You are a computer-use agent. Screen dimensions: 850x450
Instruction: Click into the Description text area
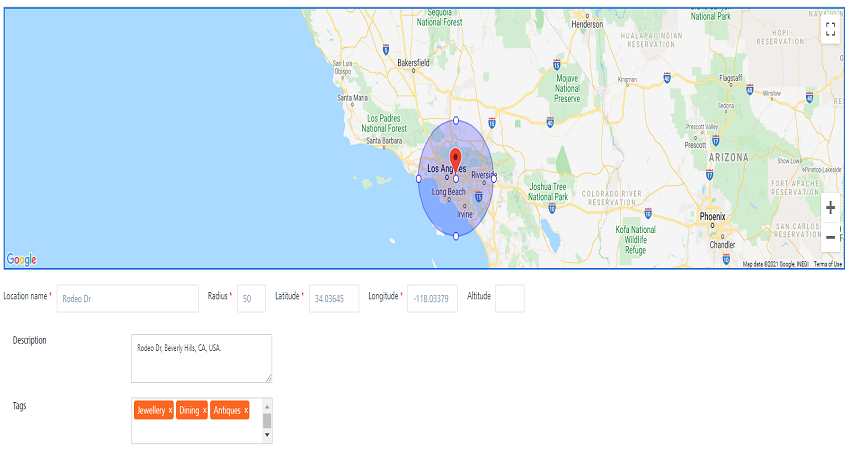201,358
